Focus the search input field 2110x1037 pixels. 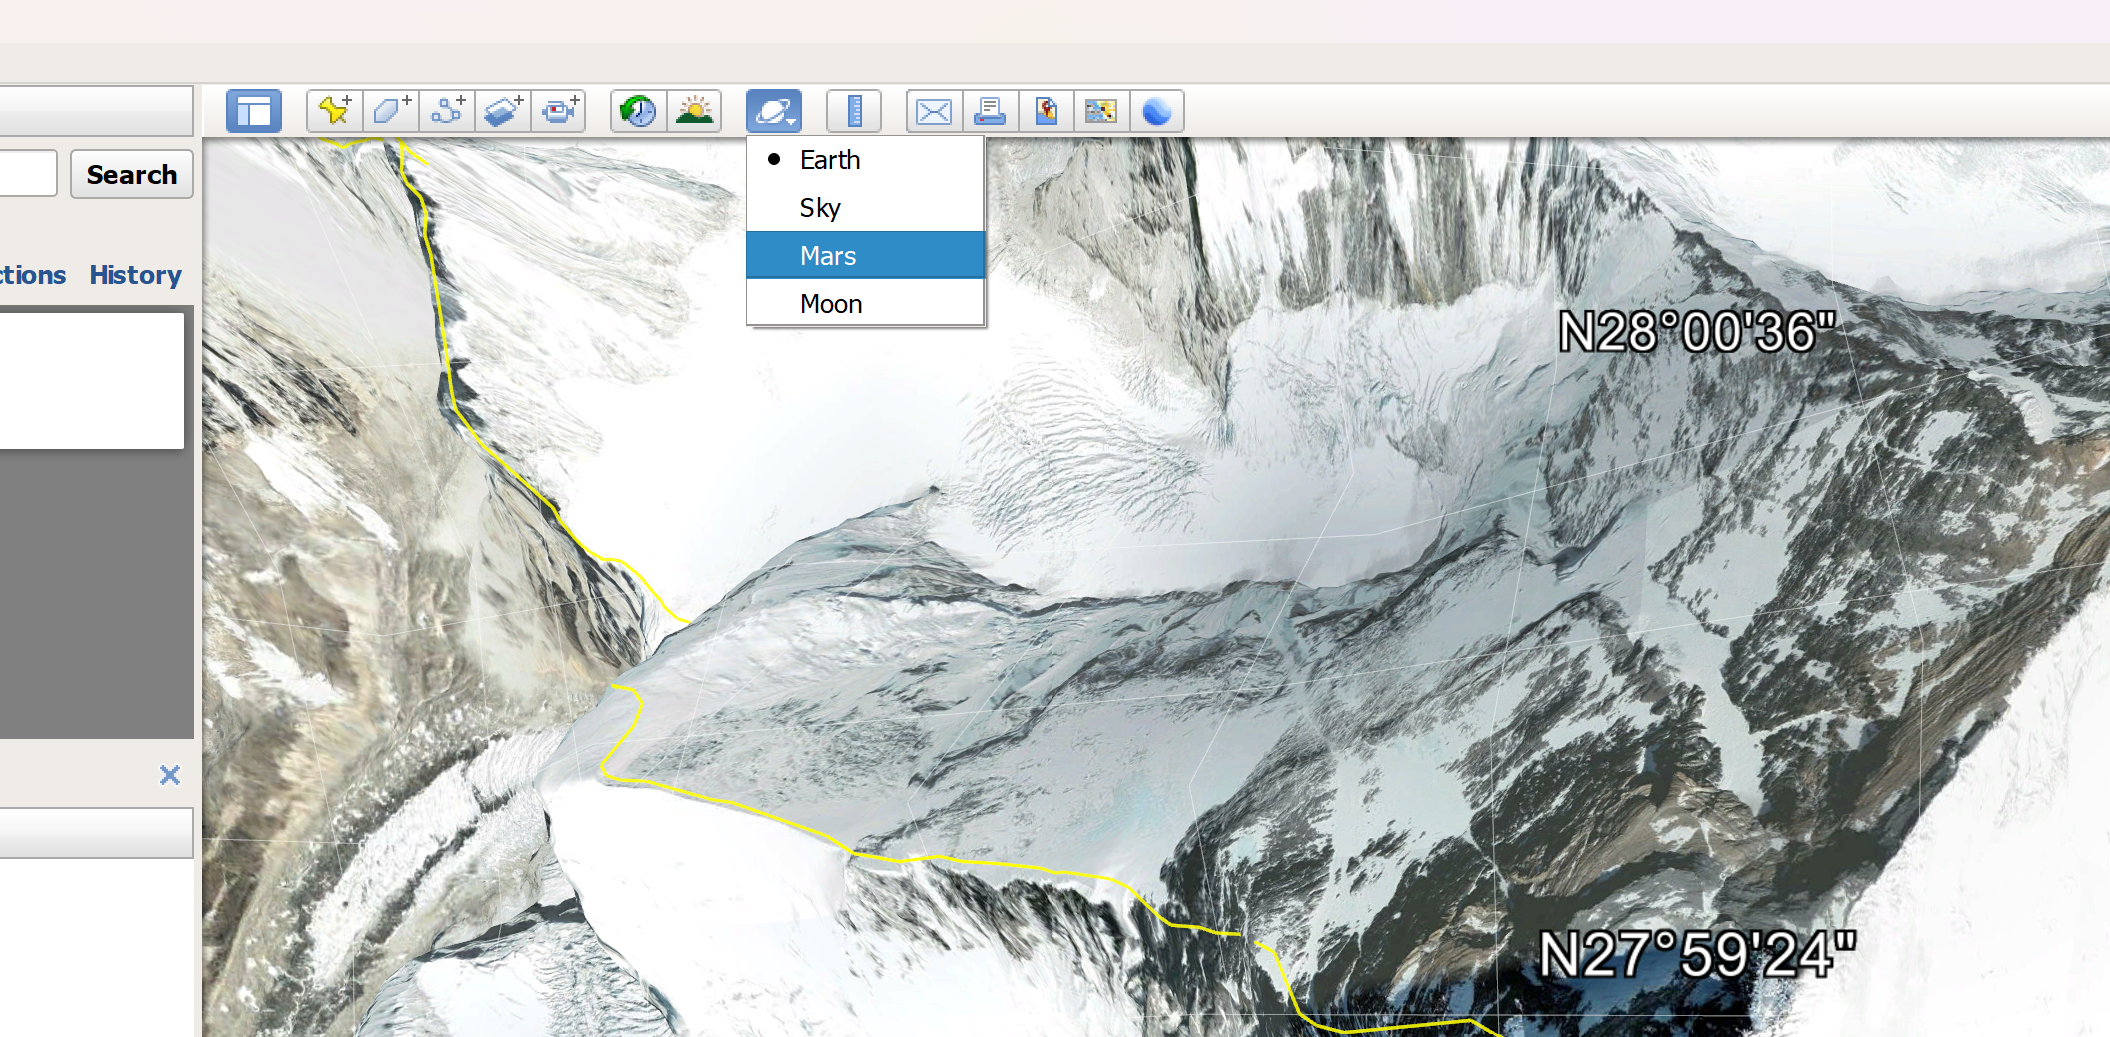pos(27,174)
